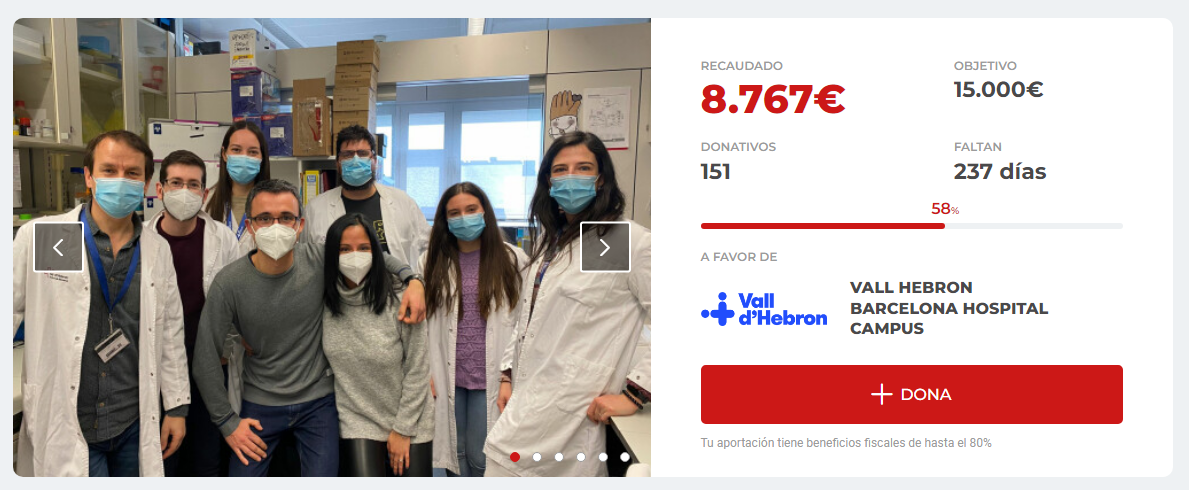
Task: Click the fiscal benefits note text
Action: (846, 442)
